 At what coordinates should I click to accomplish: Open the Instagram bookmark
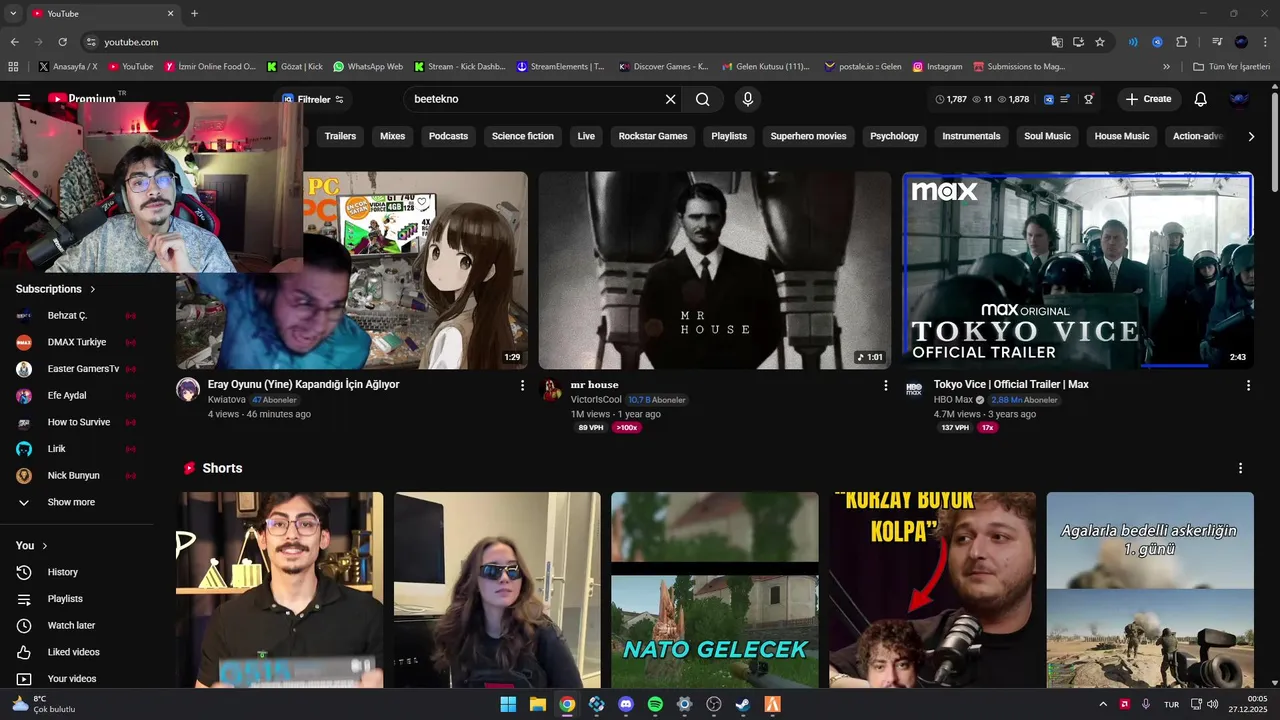pyautogui.click(x=937, y=67)
